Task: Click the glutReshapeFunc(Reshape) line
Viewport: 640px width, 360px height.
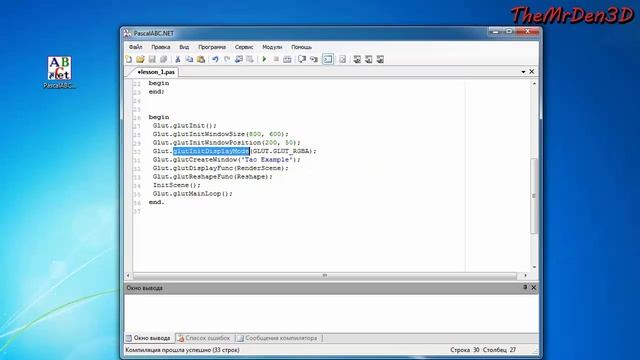Action: point(212,177)
